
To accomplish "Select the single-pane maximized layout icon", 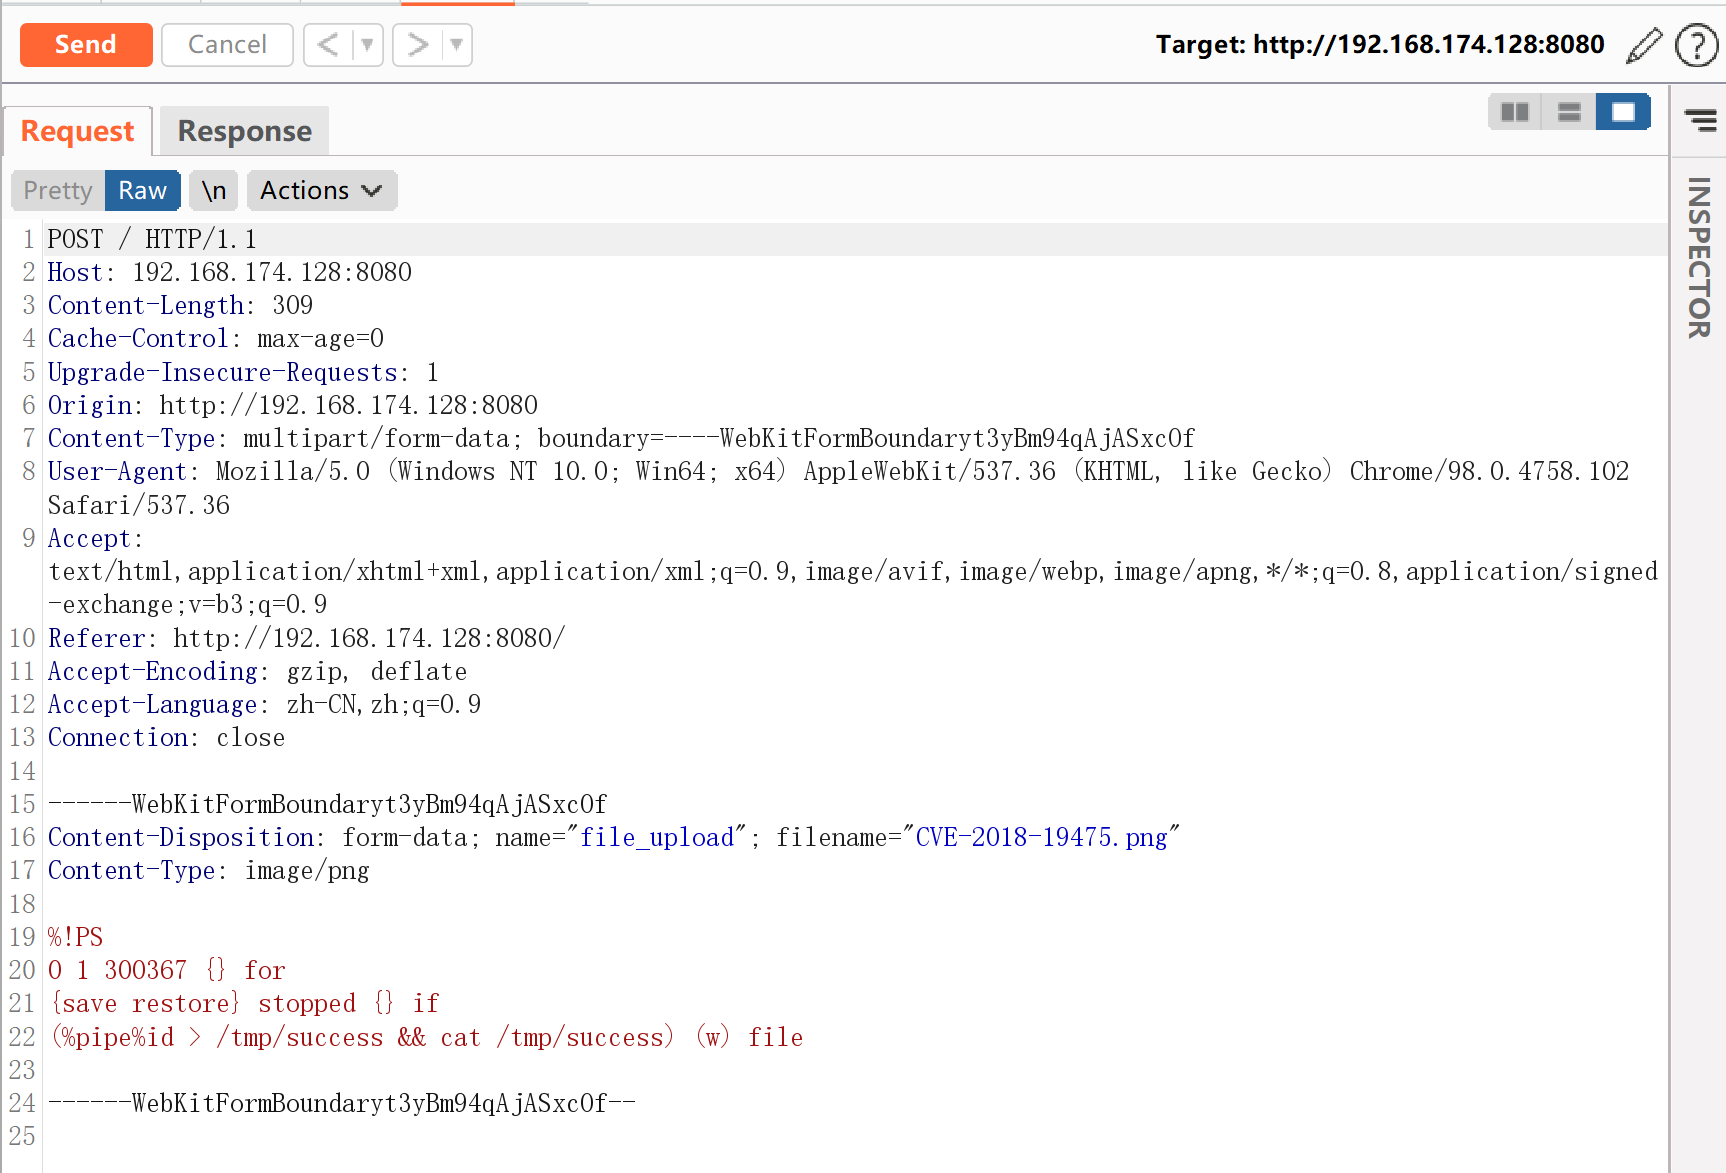I will 1622,112.
